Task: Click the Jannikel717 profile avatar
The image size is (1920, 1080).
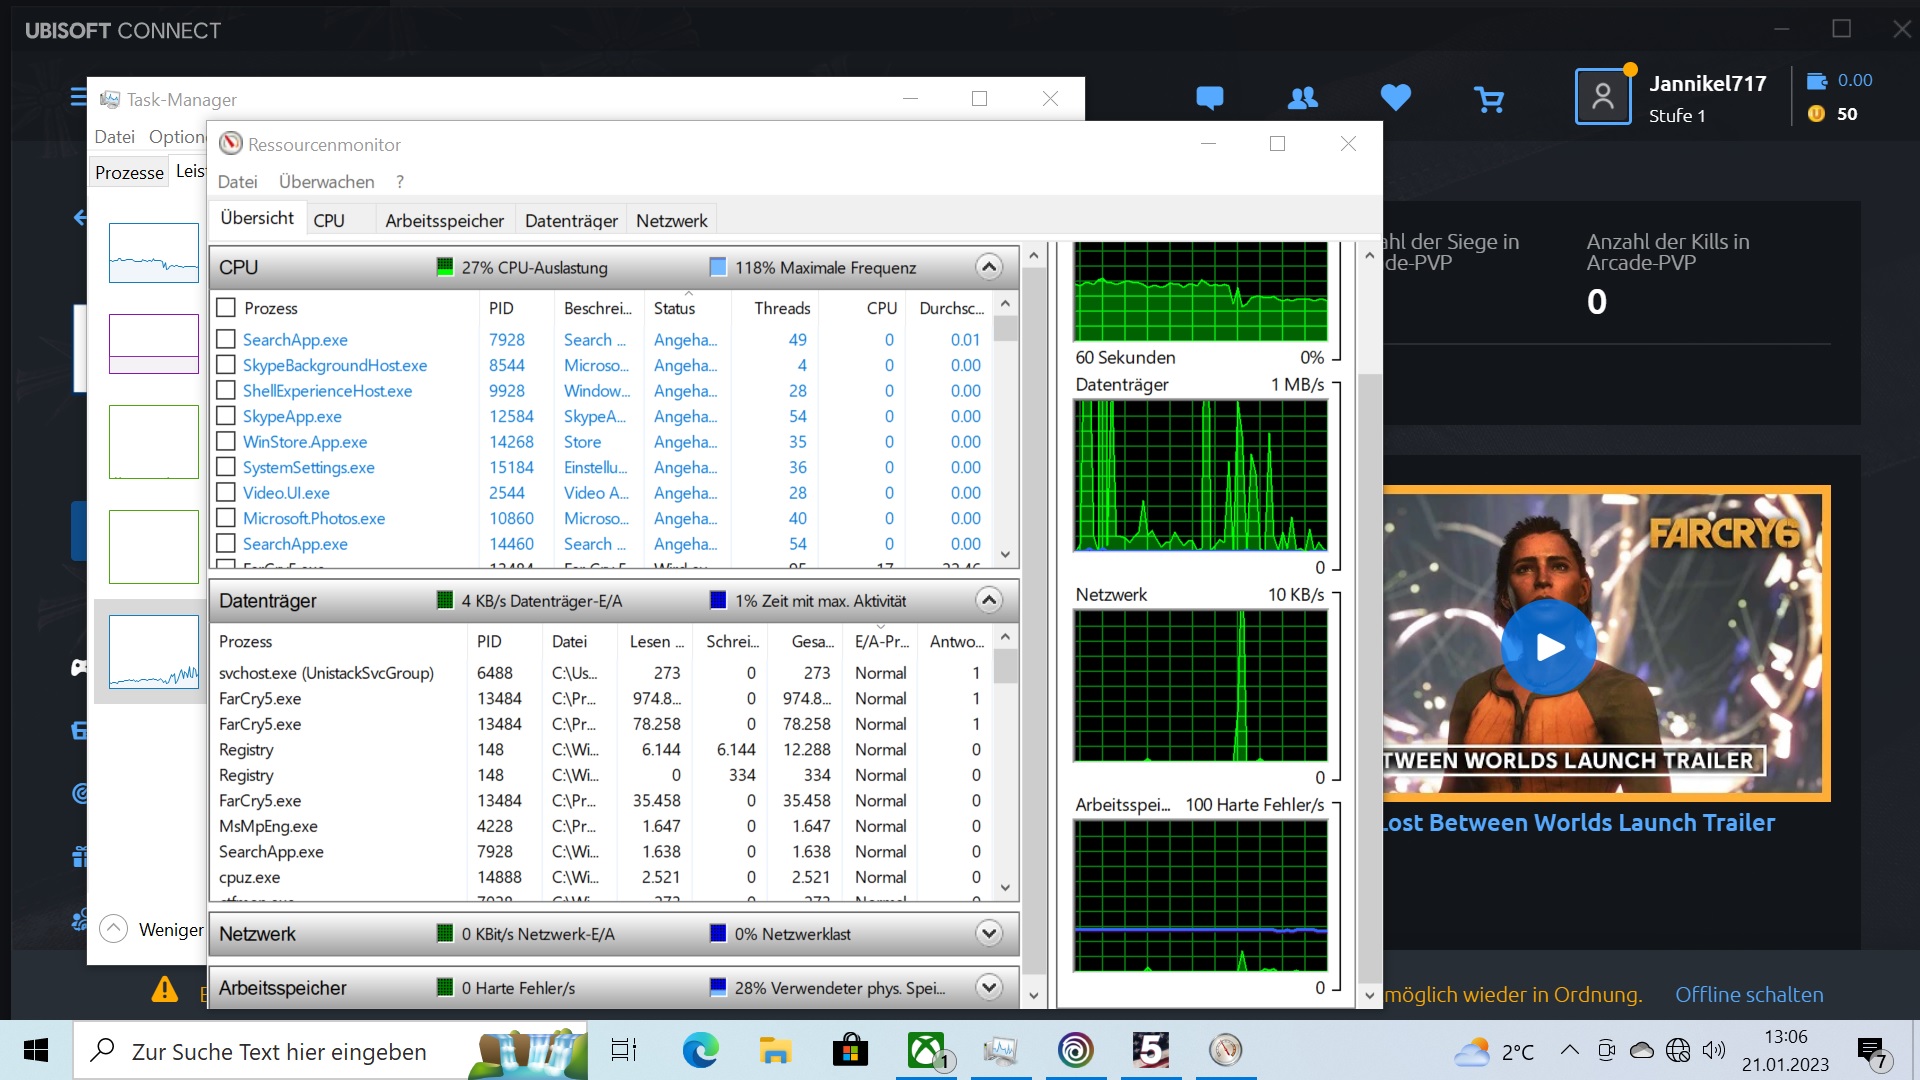Action: [1602, 97]
